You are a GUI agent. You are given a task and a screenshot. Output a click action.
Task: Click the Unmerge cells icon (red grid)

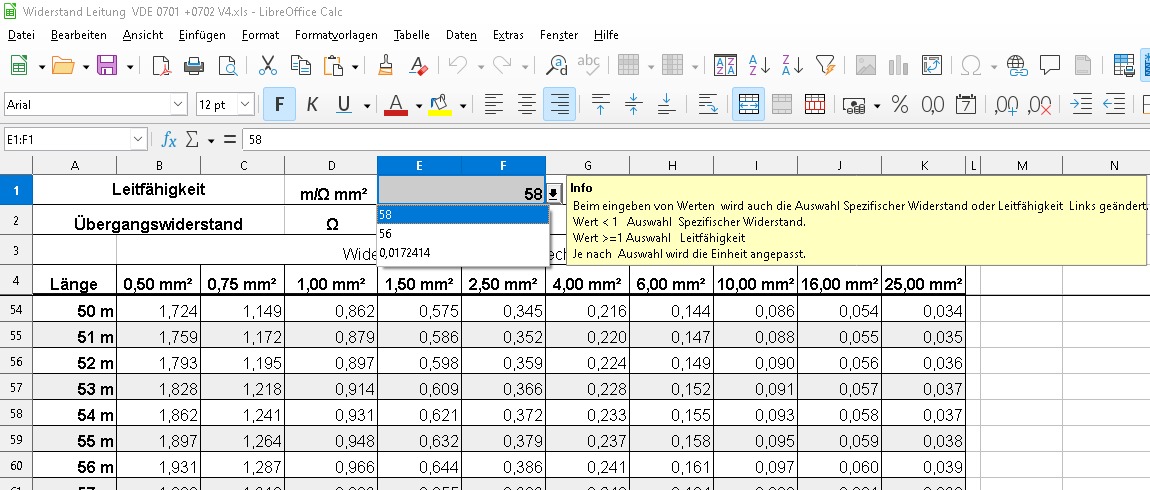pos(815,104)
